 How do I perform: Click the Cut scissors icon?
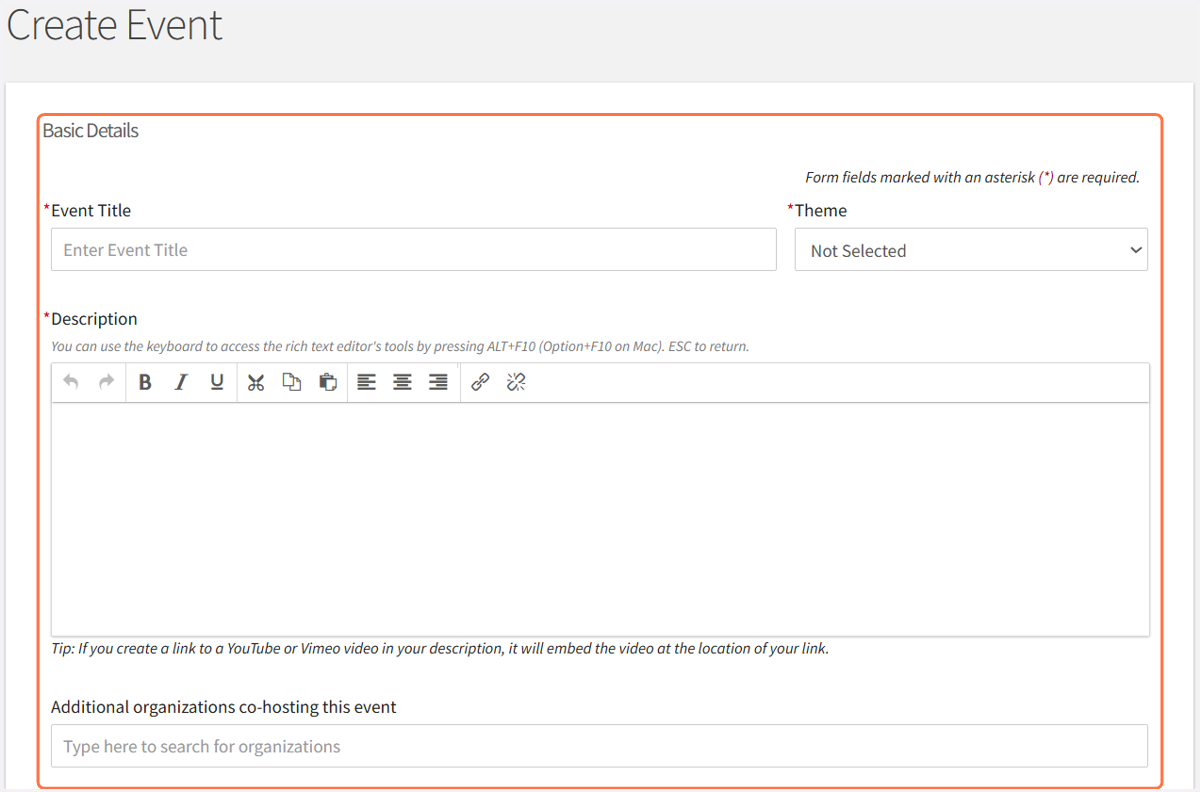coord(256,382)
